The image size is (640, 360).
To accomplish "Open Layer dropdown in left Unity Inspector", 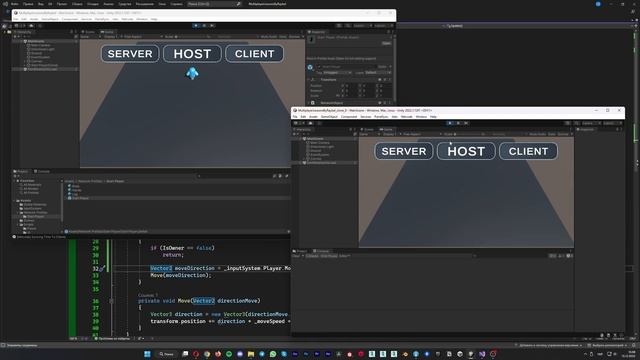I will click(378, 73).
